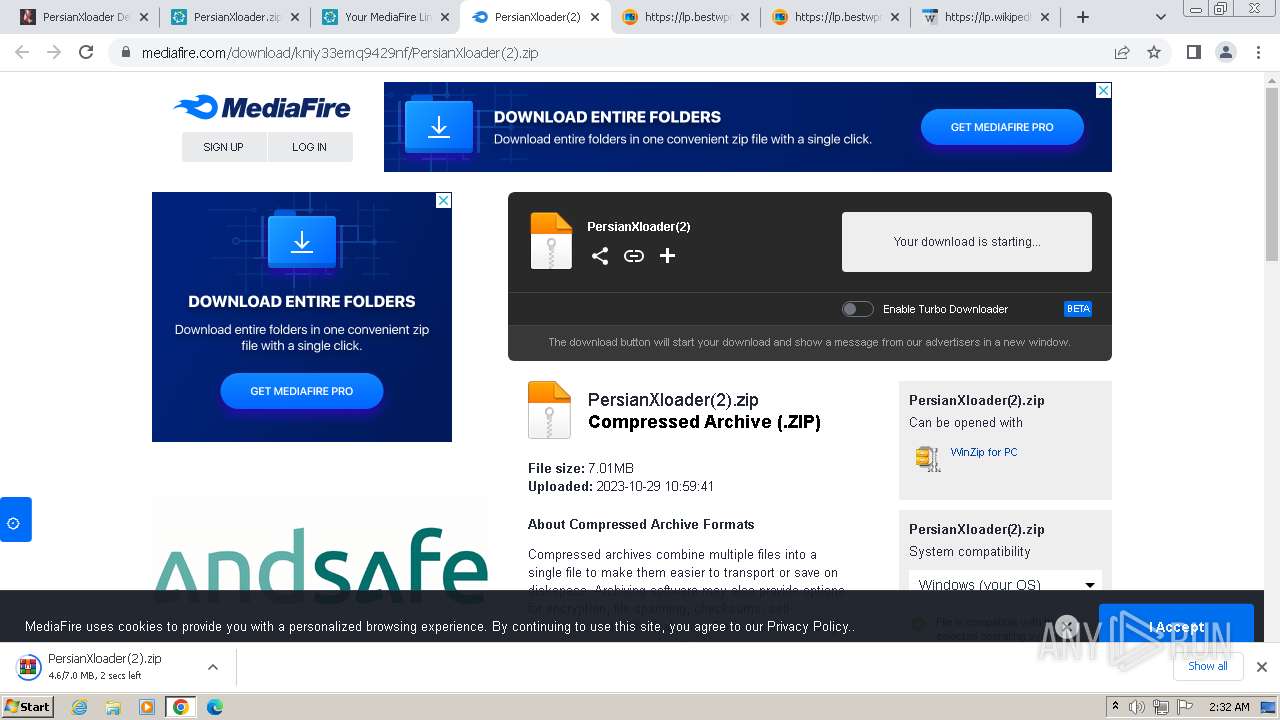
Task: Open File Explorer from taskbar
Action: coord(113,707)
